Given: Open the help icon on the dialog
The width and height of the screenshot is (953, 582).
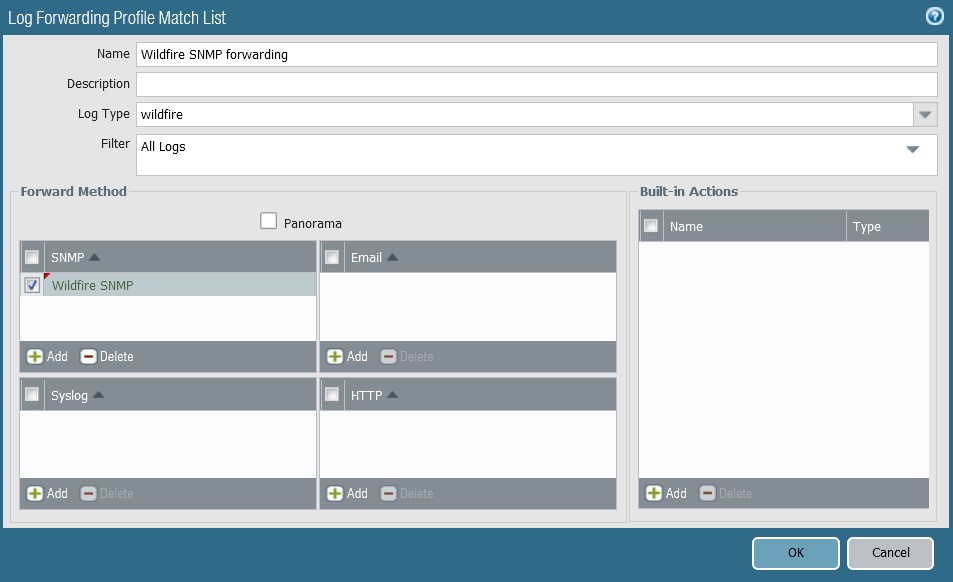Looking at the screenshot, I should tap(934, 16).
